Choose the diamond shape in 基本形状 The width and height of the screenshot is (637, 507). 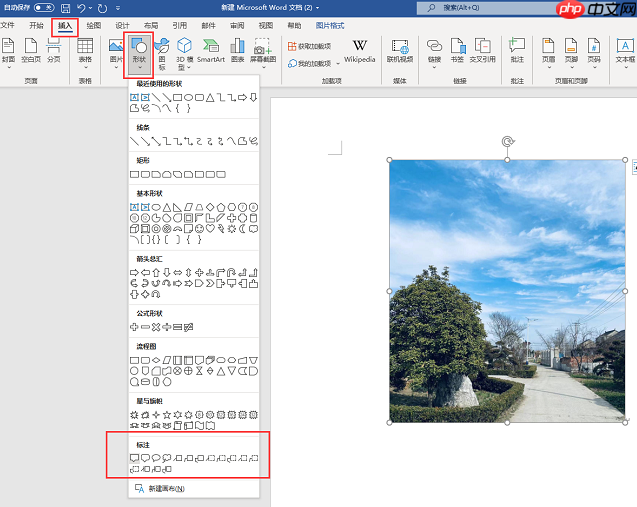210,207
